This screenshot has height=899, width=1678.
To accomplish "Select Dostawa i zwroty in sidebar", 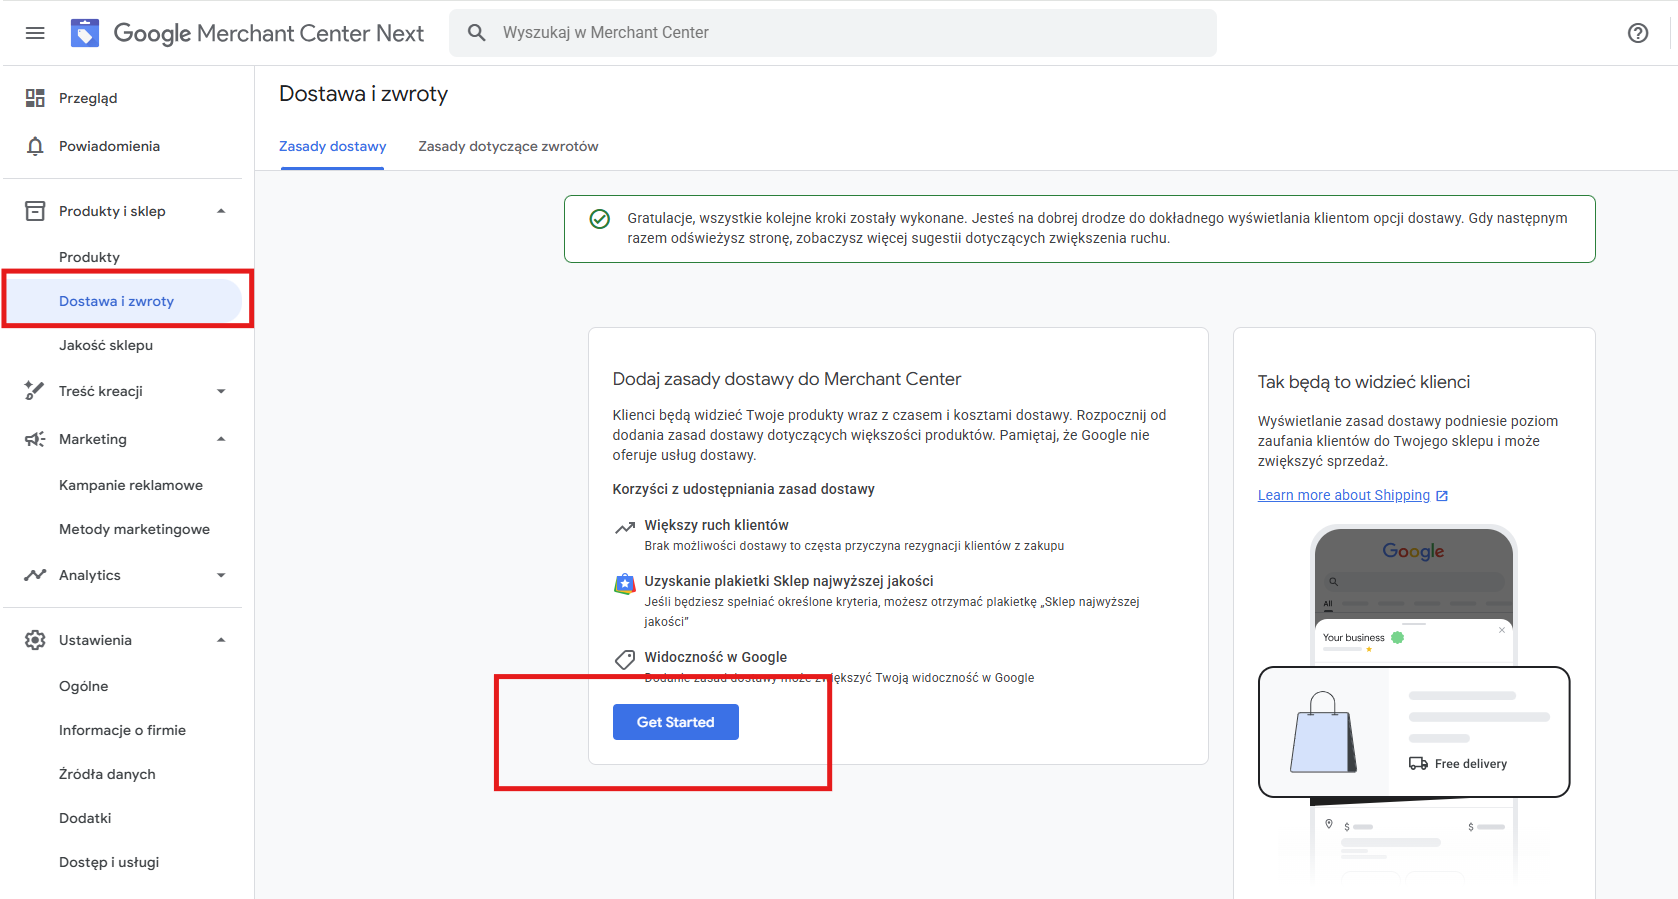I will pos(123,301).
